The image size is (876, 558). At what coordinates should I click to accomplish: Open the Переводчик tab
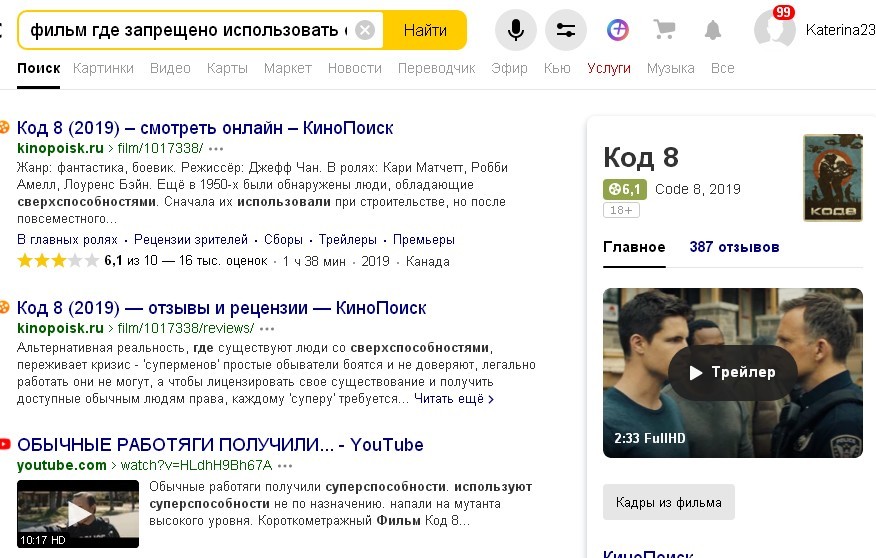(436, 68)
